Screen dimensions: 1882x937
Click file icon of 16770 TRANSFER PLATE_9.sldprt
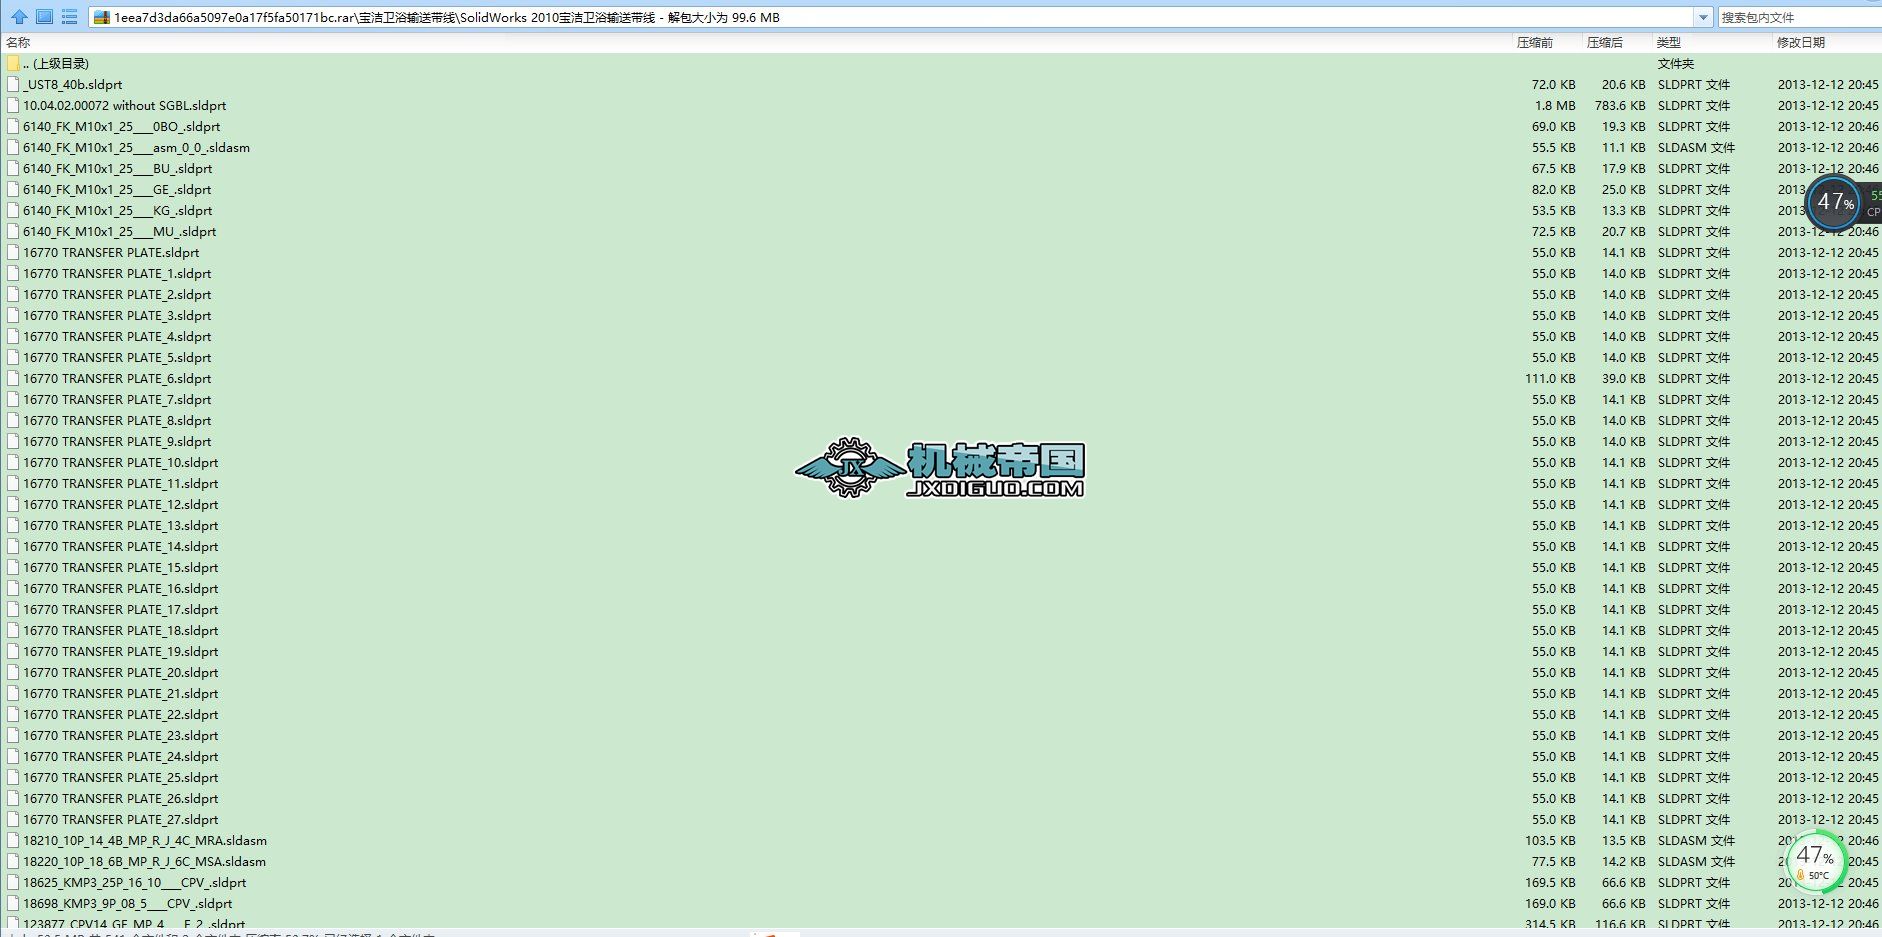[13, 441]
